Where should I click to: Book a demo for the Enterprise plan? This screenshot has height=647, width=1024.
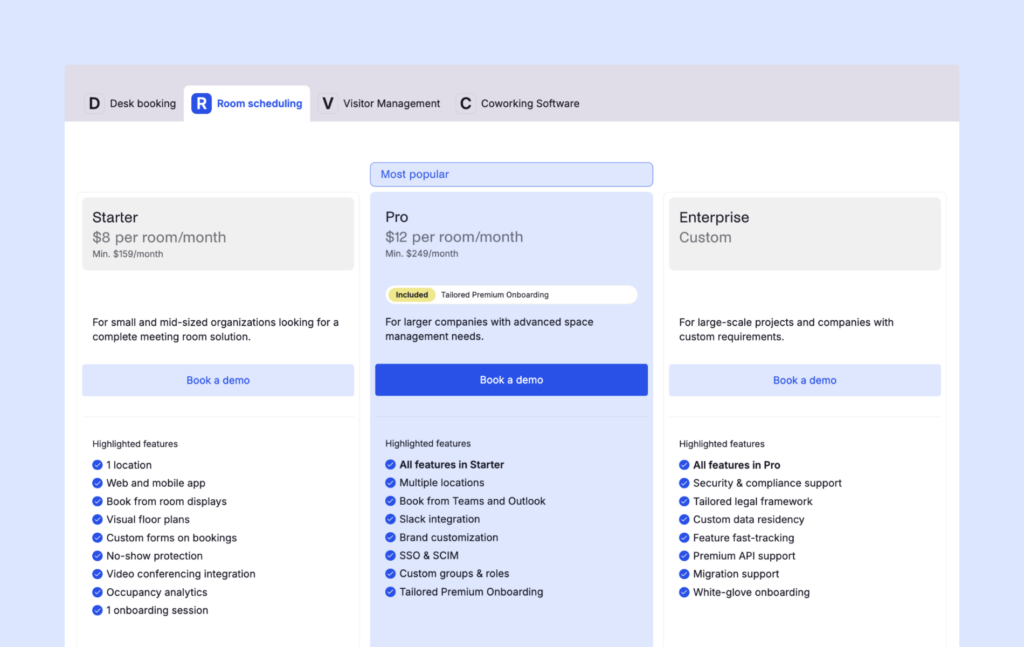(x=804, y=380)
